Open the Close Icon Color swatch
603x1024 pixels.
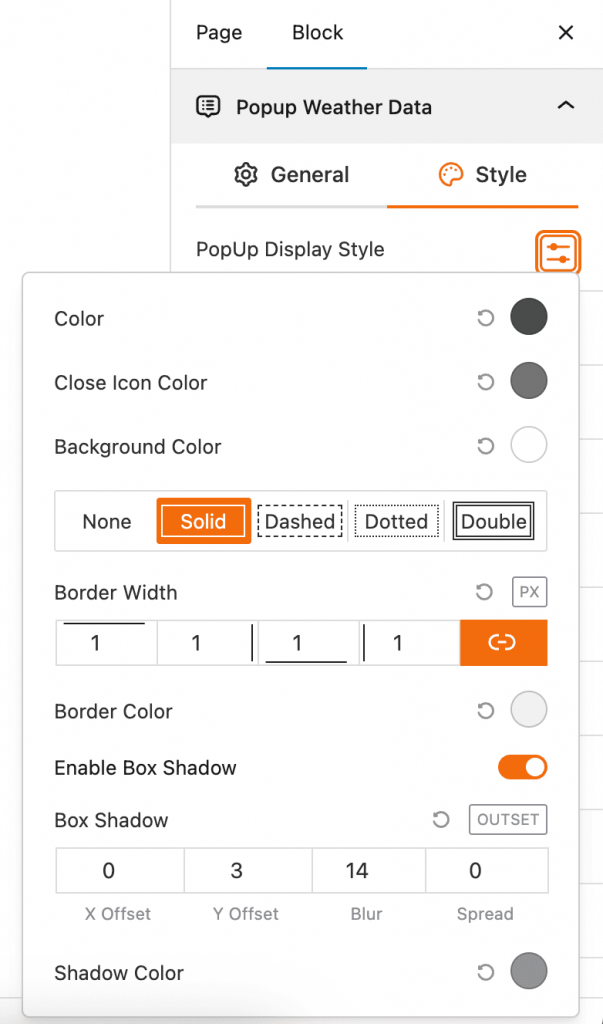tap(529, 382)
